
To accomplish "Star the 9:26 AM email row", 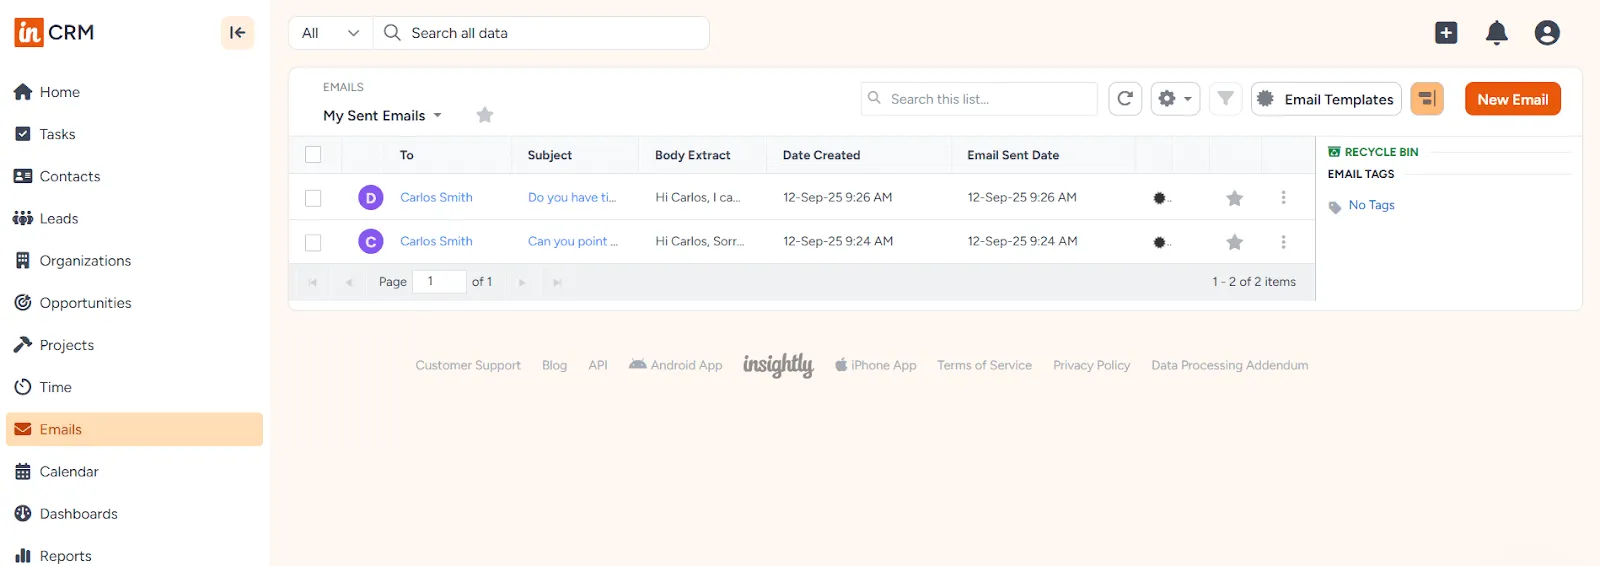I will point(1235,198).
